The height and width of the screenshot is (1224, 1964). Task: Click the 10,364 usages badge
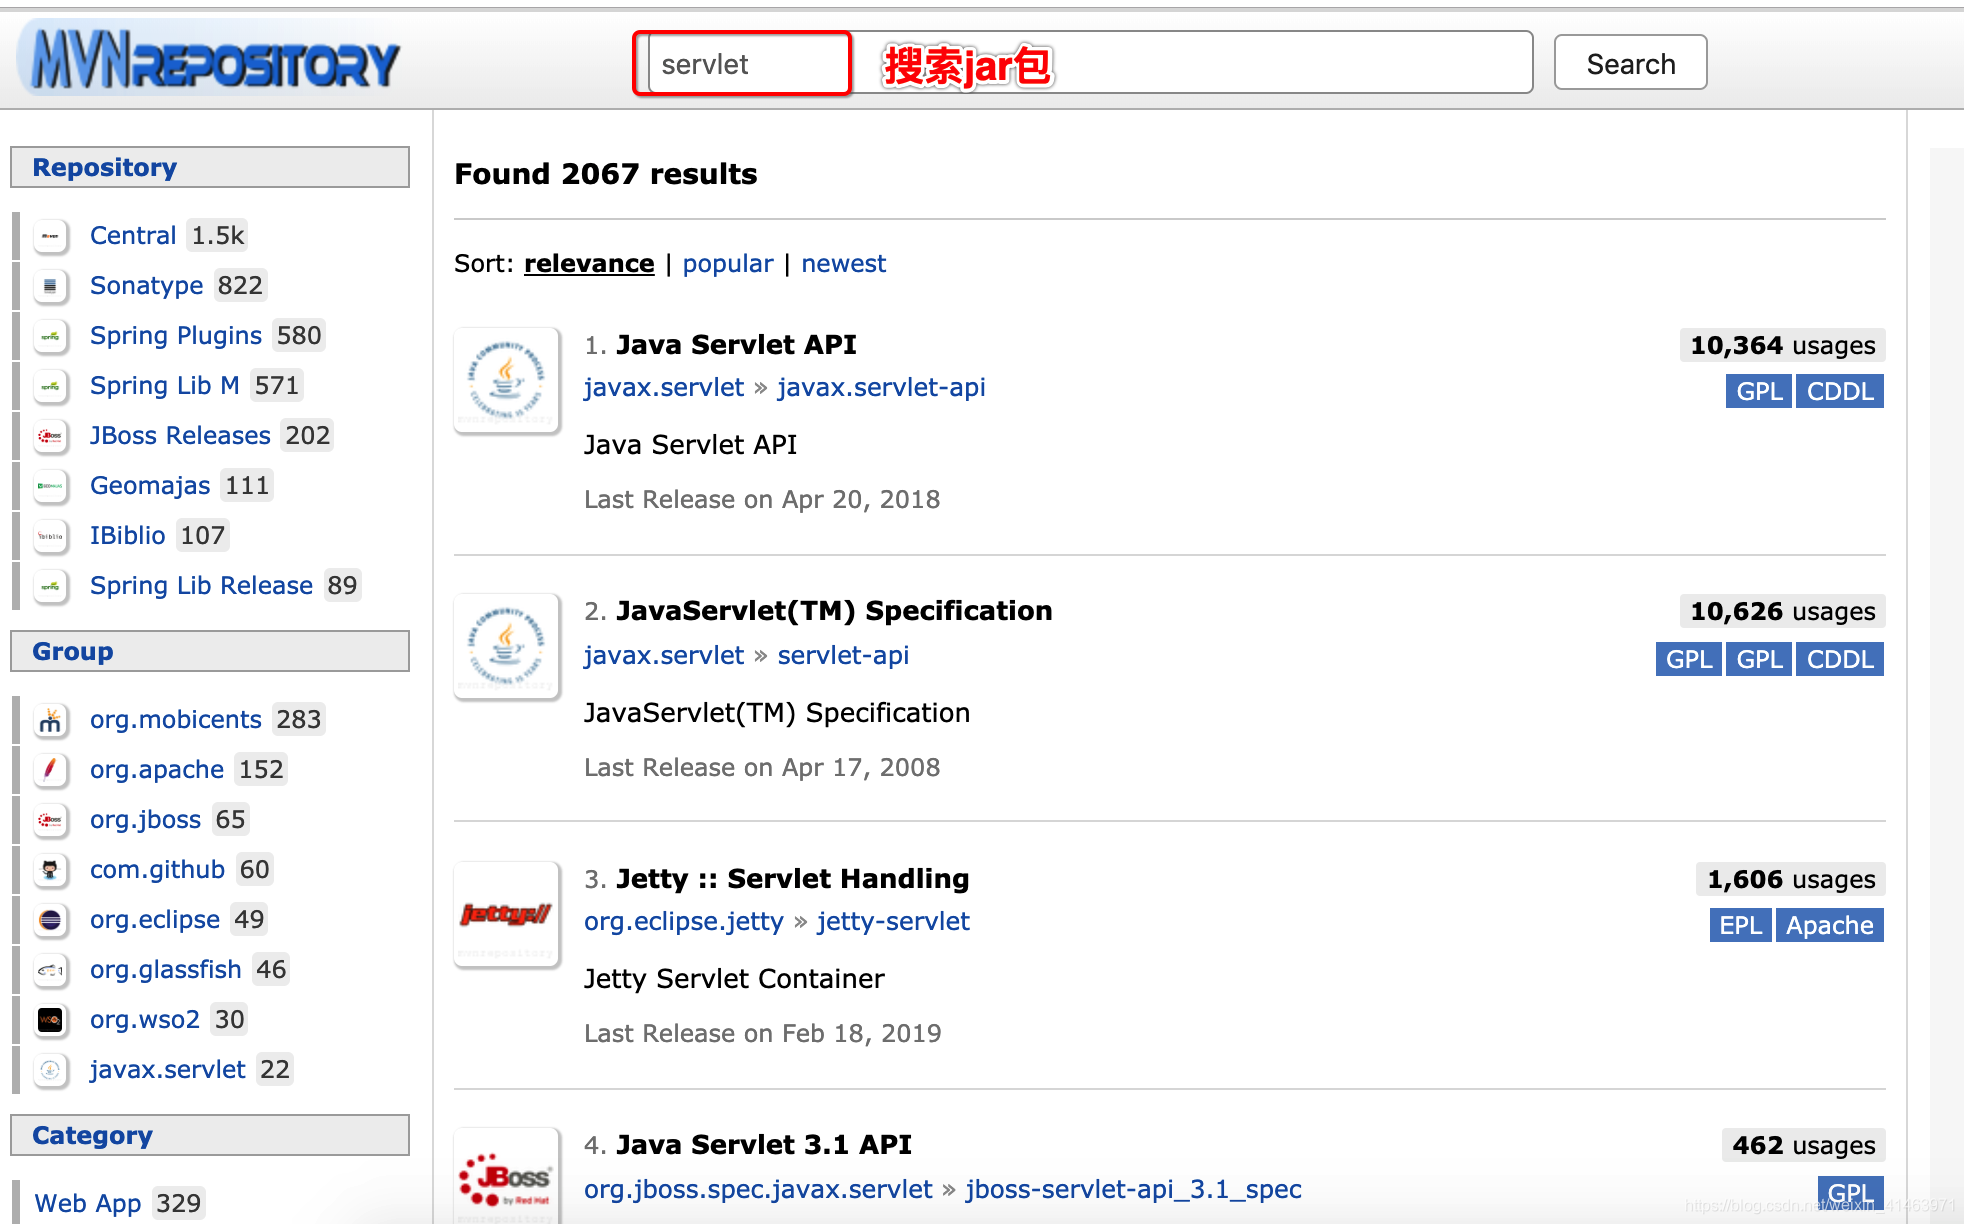tap(1783, 346)
